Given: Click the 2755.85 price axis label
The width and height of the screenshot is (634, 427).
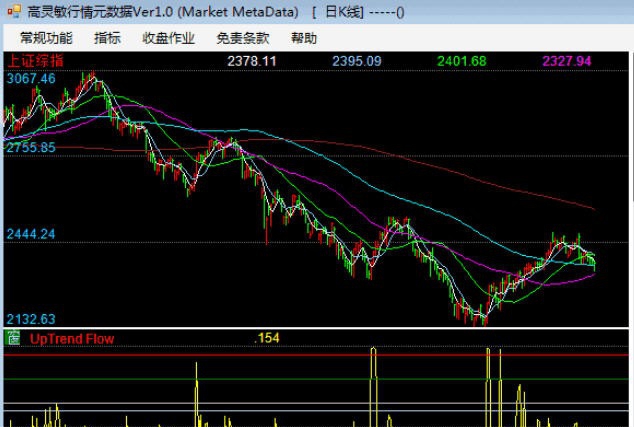Looking at the screenshot, I should [30, 147].
